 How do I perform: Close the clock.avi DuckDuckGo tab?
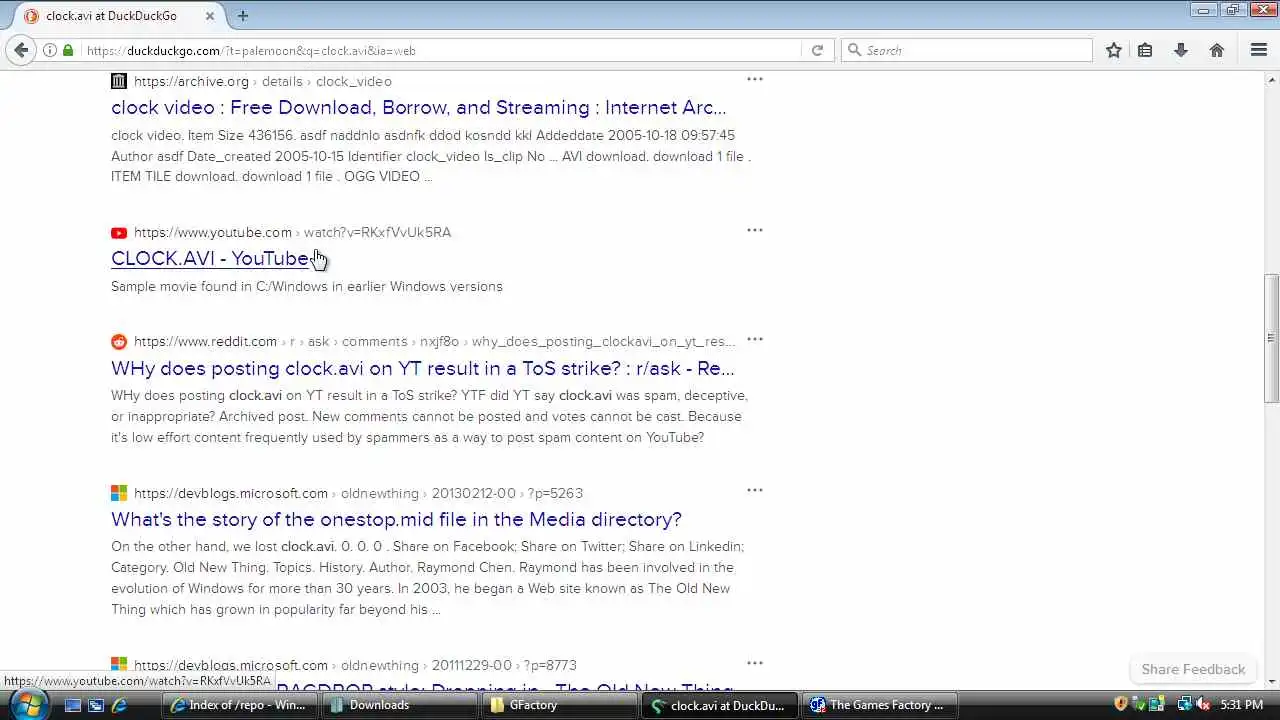tap(211, 16)
